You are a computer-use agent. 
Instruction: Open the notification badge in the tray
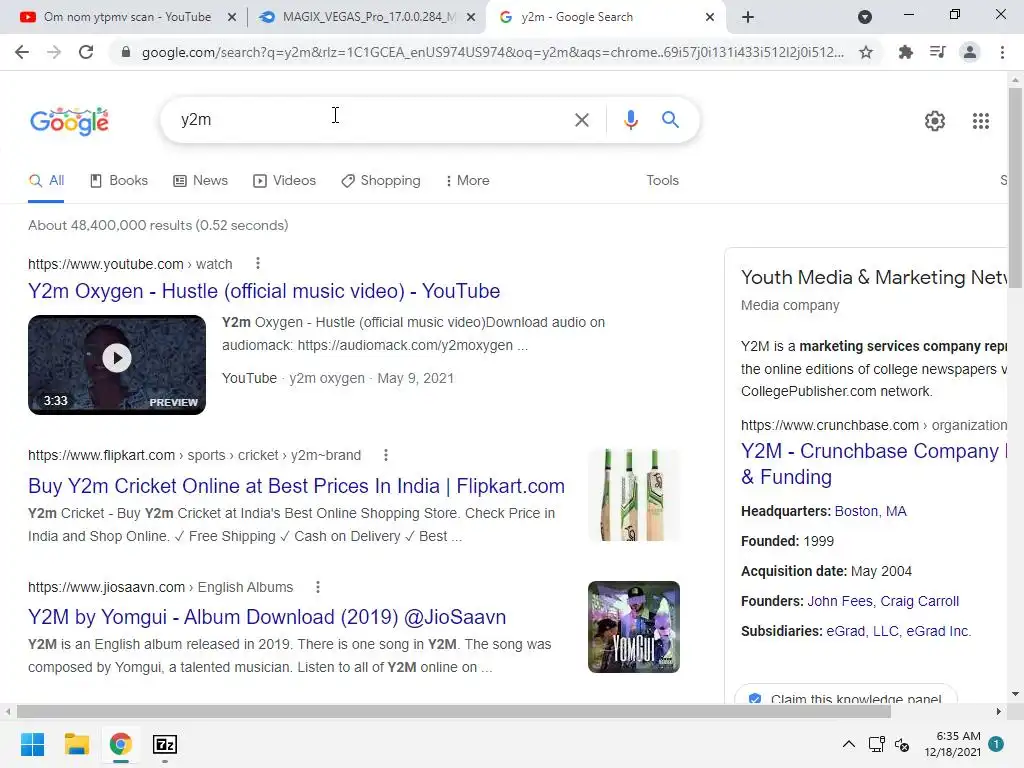[x=996, y=743]
